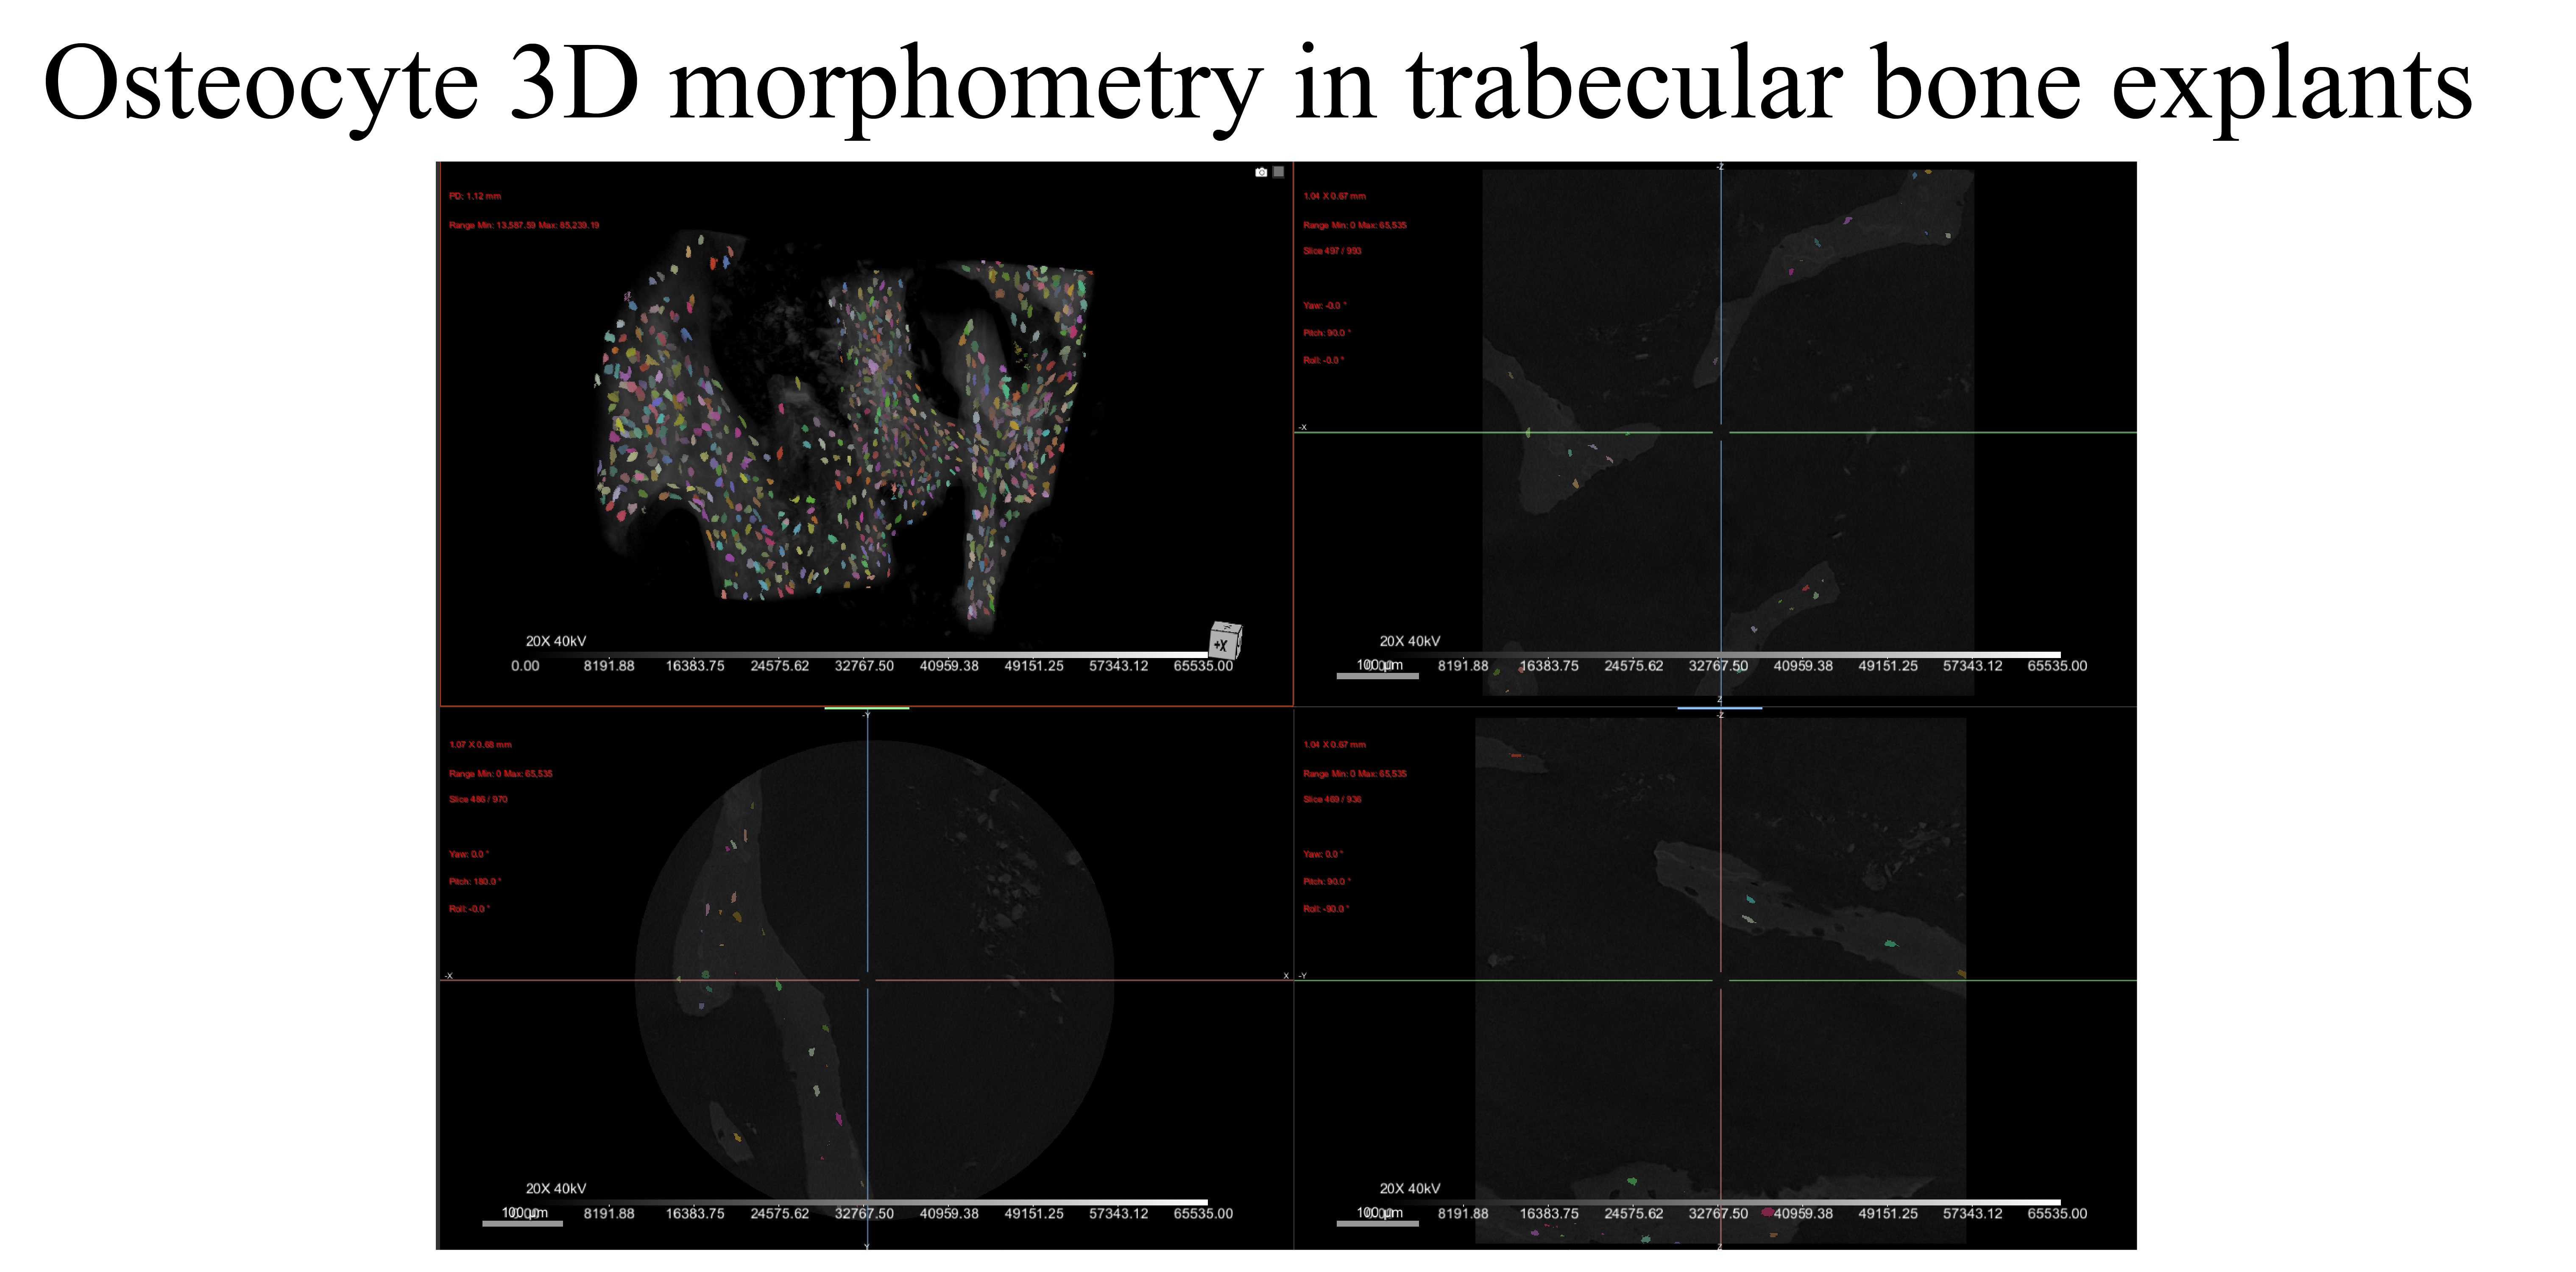Image resolution: width=2576 pixels, height=1272 pixels.
Task: Click the 100 µm scale bar in the top-right view
Action: coord(1377,676)
